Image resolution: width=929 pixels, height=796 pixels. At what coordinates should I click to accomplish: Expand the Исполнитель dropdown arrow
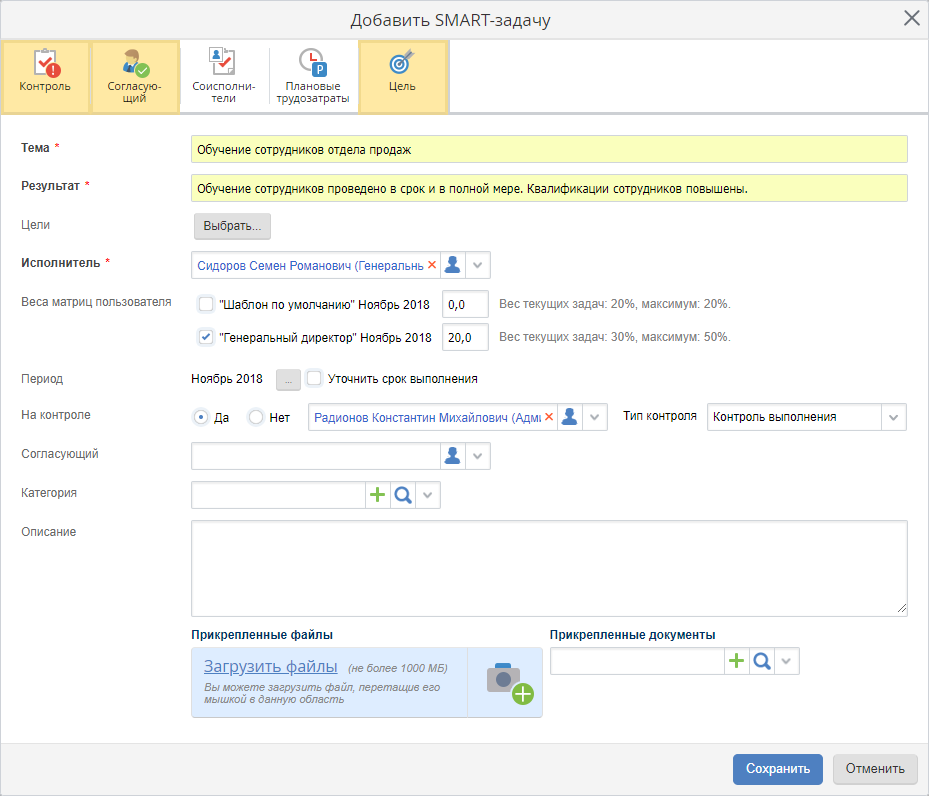478,265
